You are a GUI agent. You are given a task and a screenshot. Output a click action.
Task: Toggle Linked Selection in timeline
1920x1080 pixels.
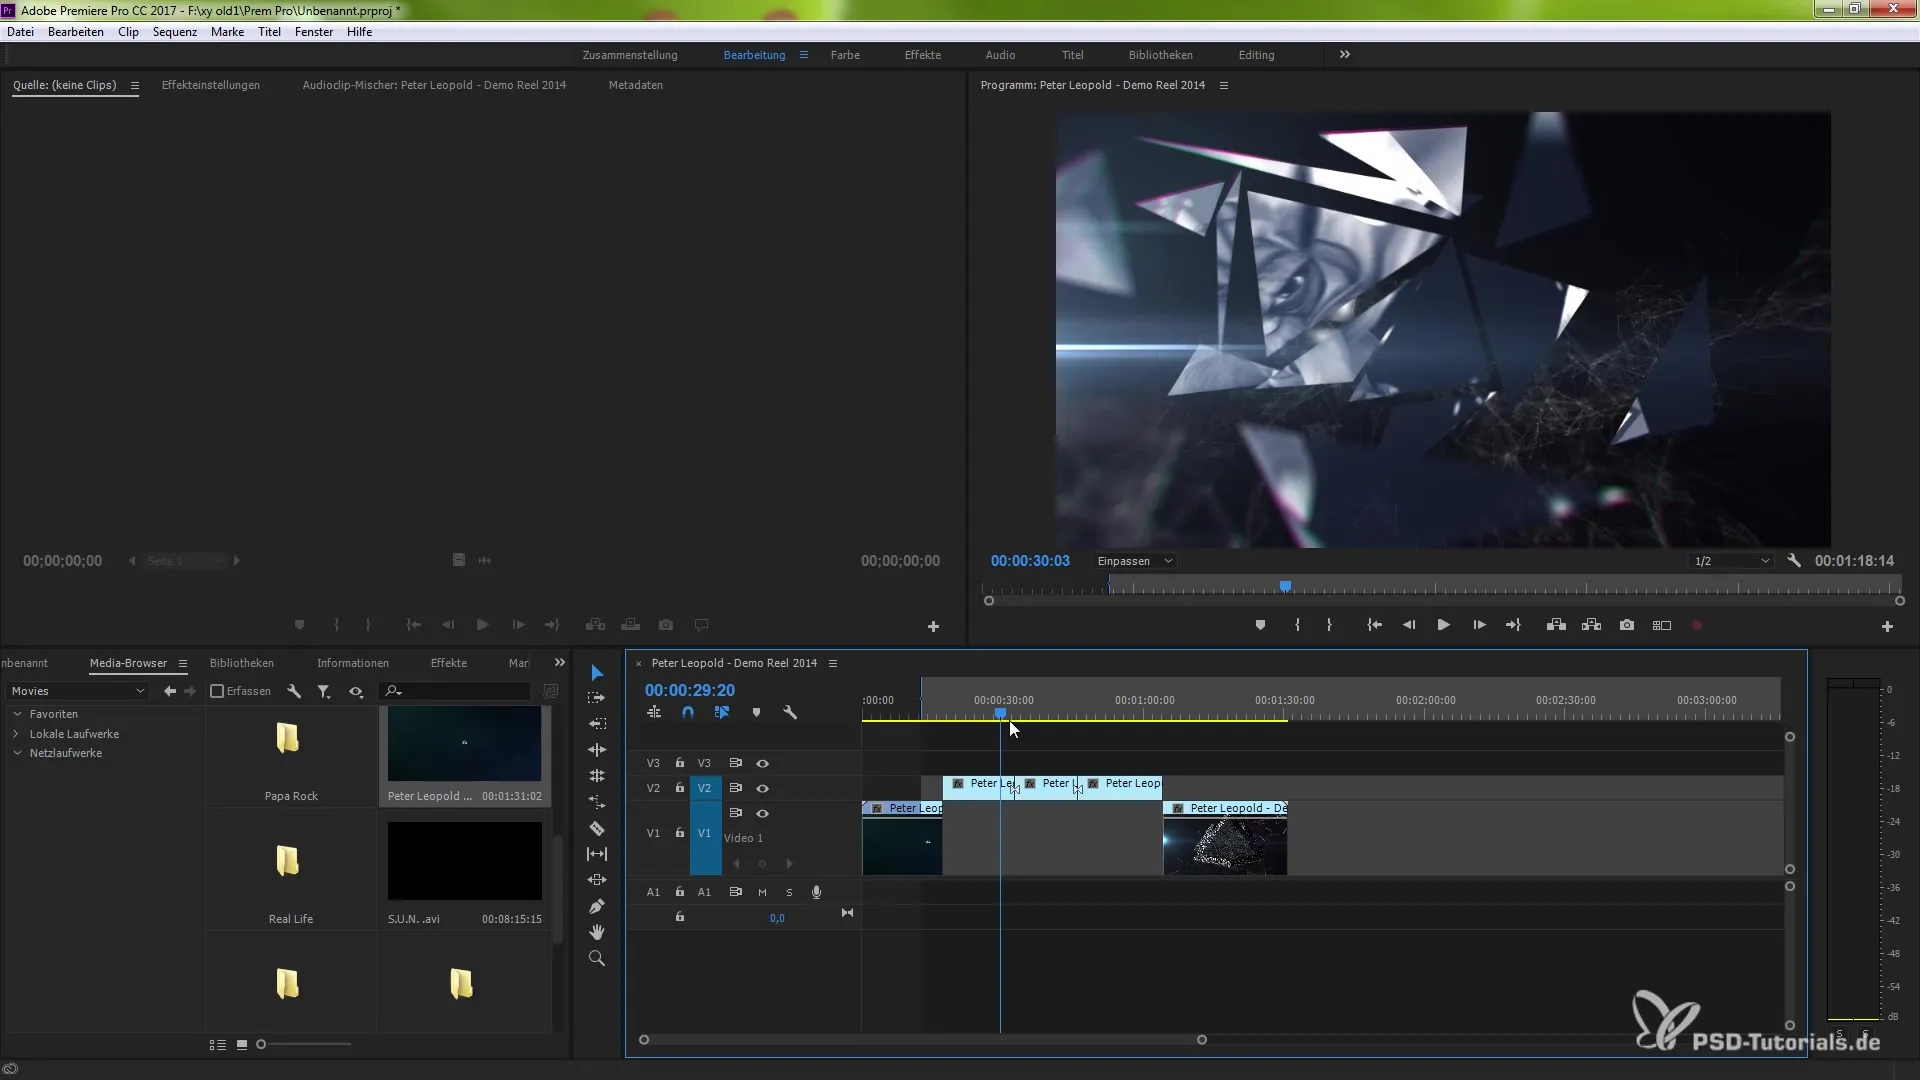(x=722, y=713)
